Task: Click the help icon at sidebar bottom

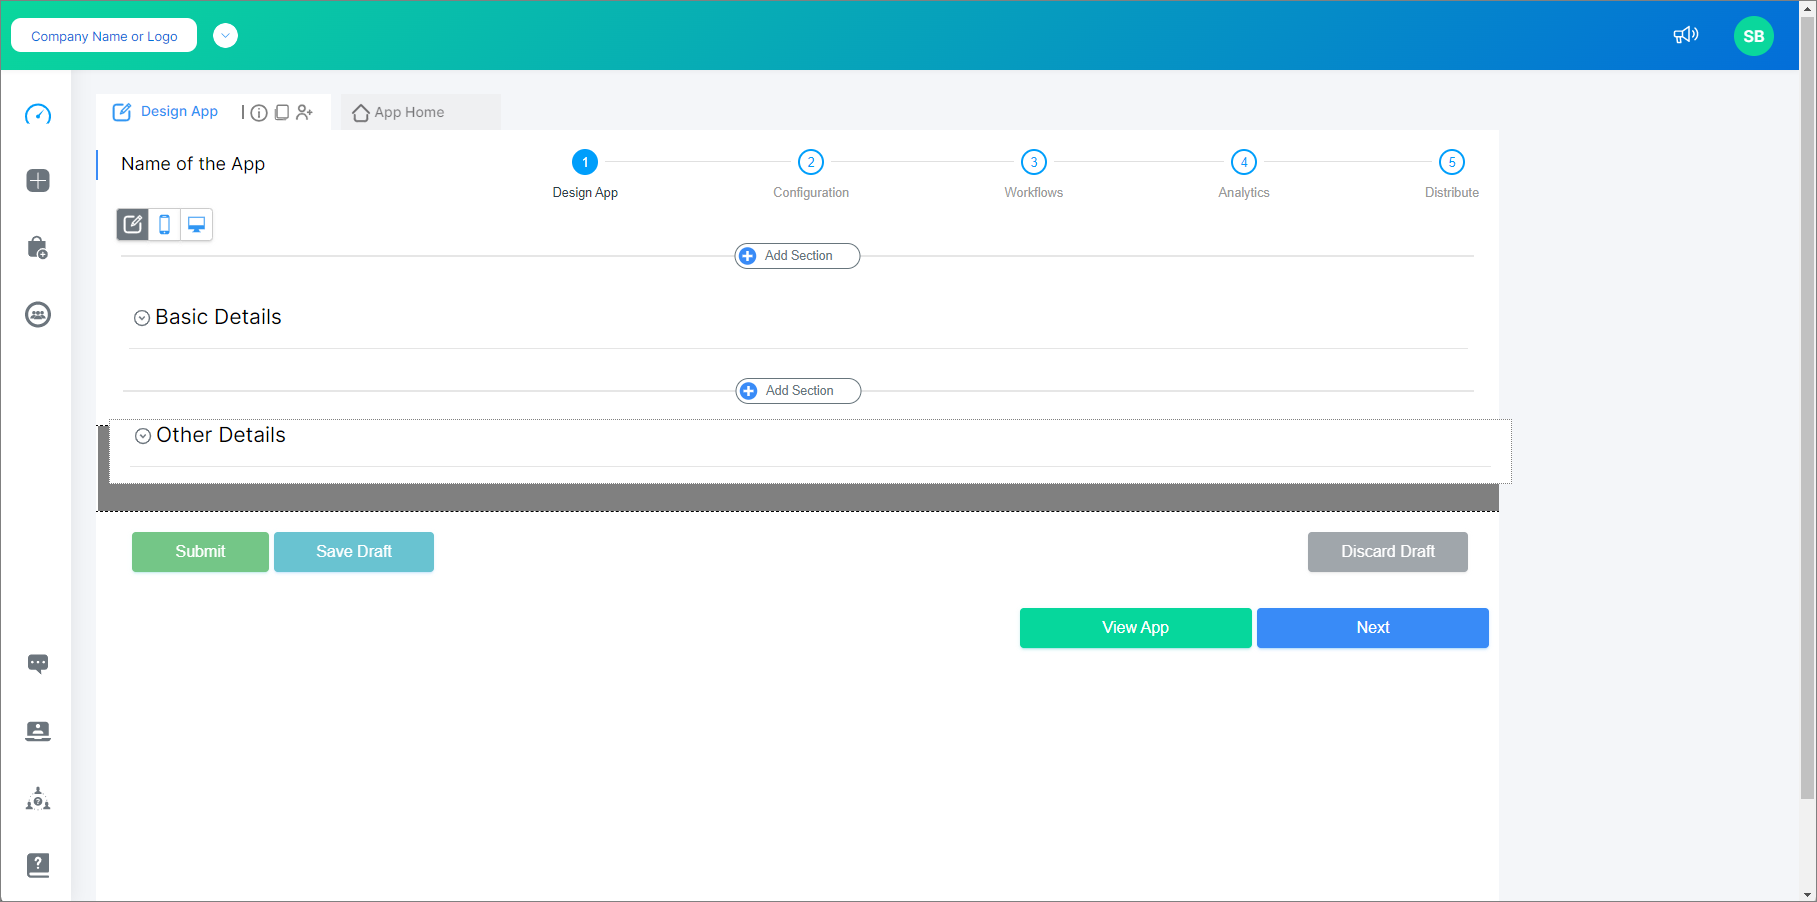Action: pyautogui.click(x=37, y=865)
